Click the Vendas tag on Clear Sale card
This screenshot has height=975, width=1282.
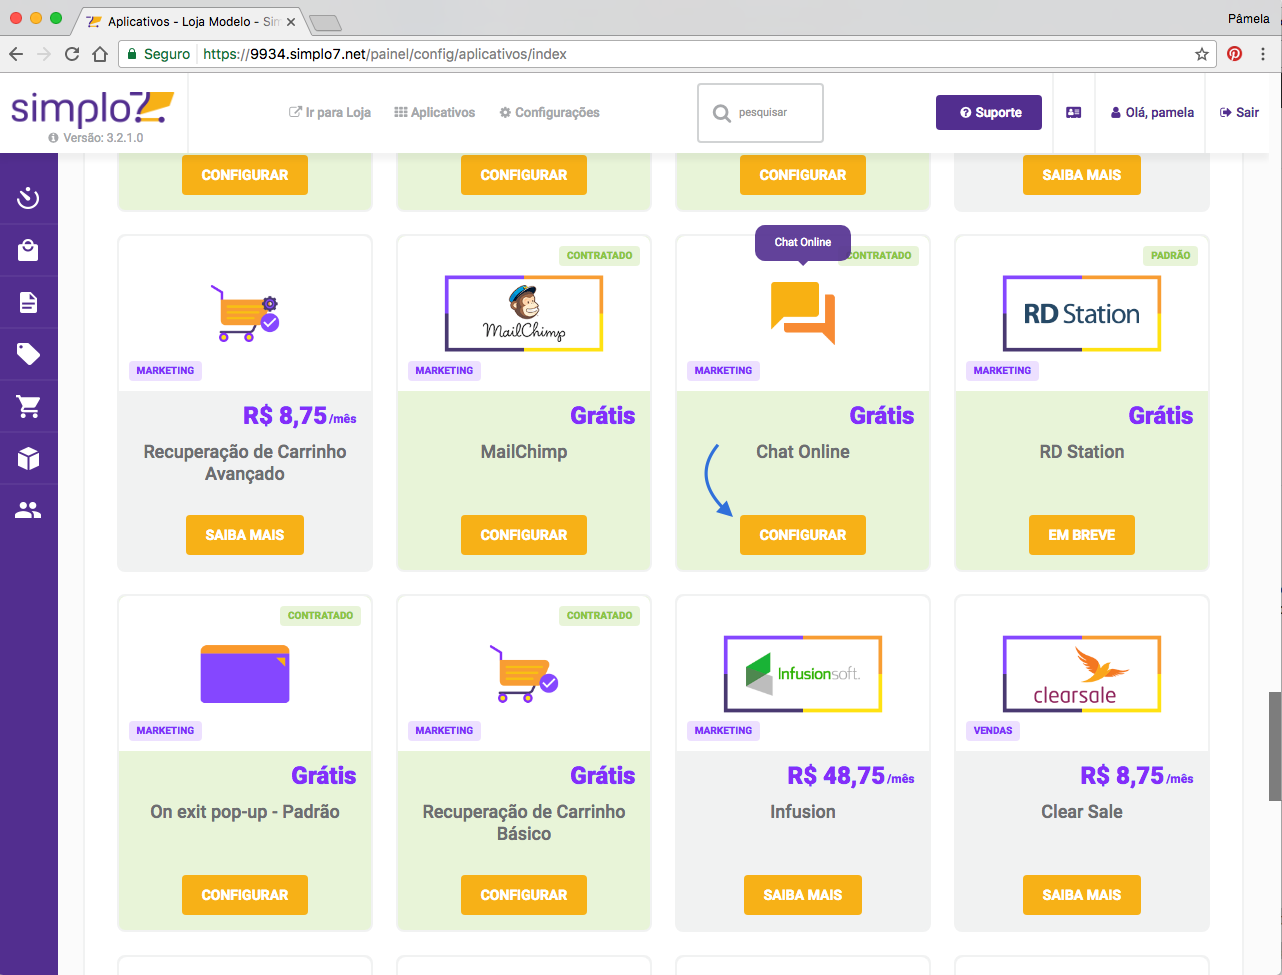993,730
